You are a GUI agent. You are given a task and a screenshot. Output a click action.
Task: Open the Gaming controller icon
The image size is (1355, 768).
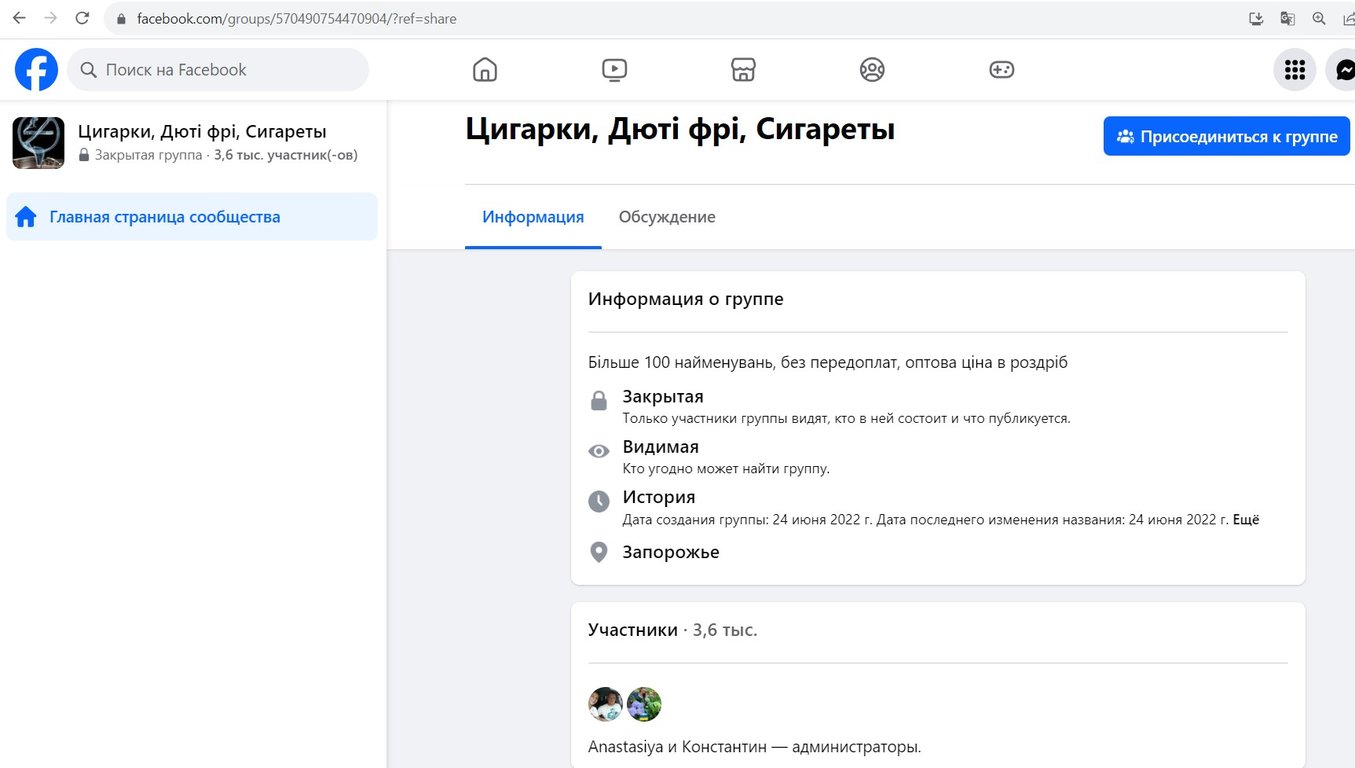(x=1001, y=70)
